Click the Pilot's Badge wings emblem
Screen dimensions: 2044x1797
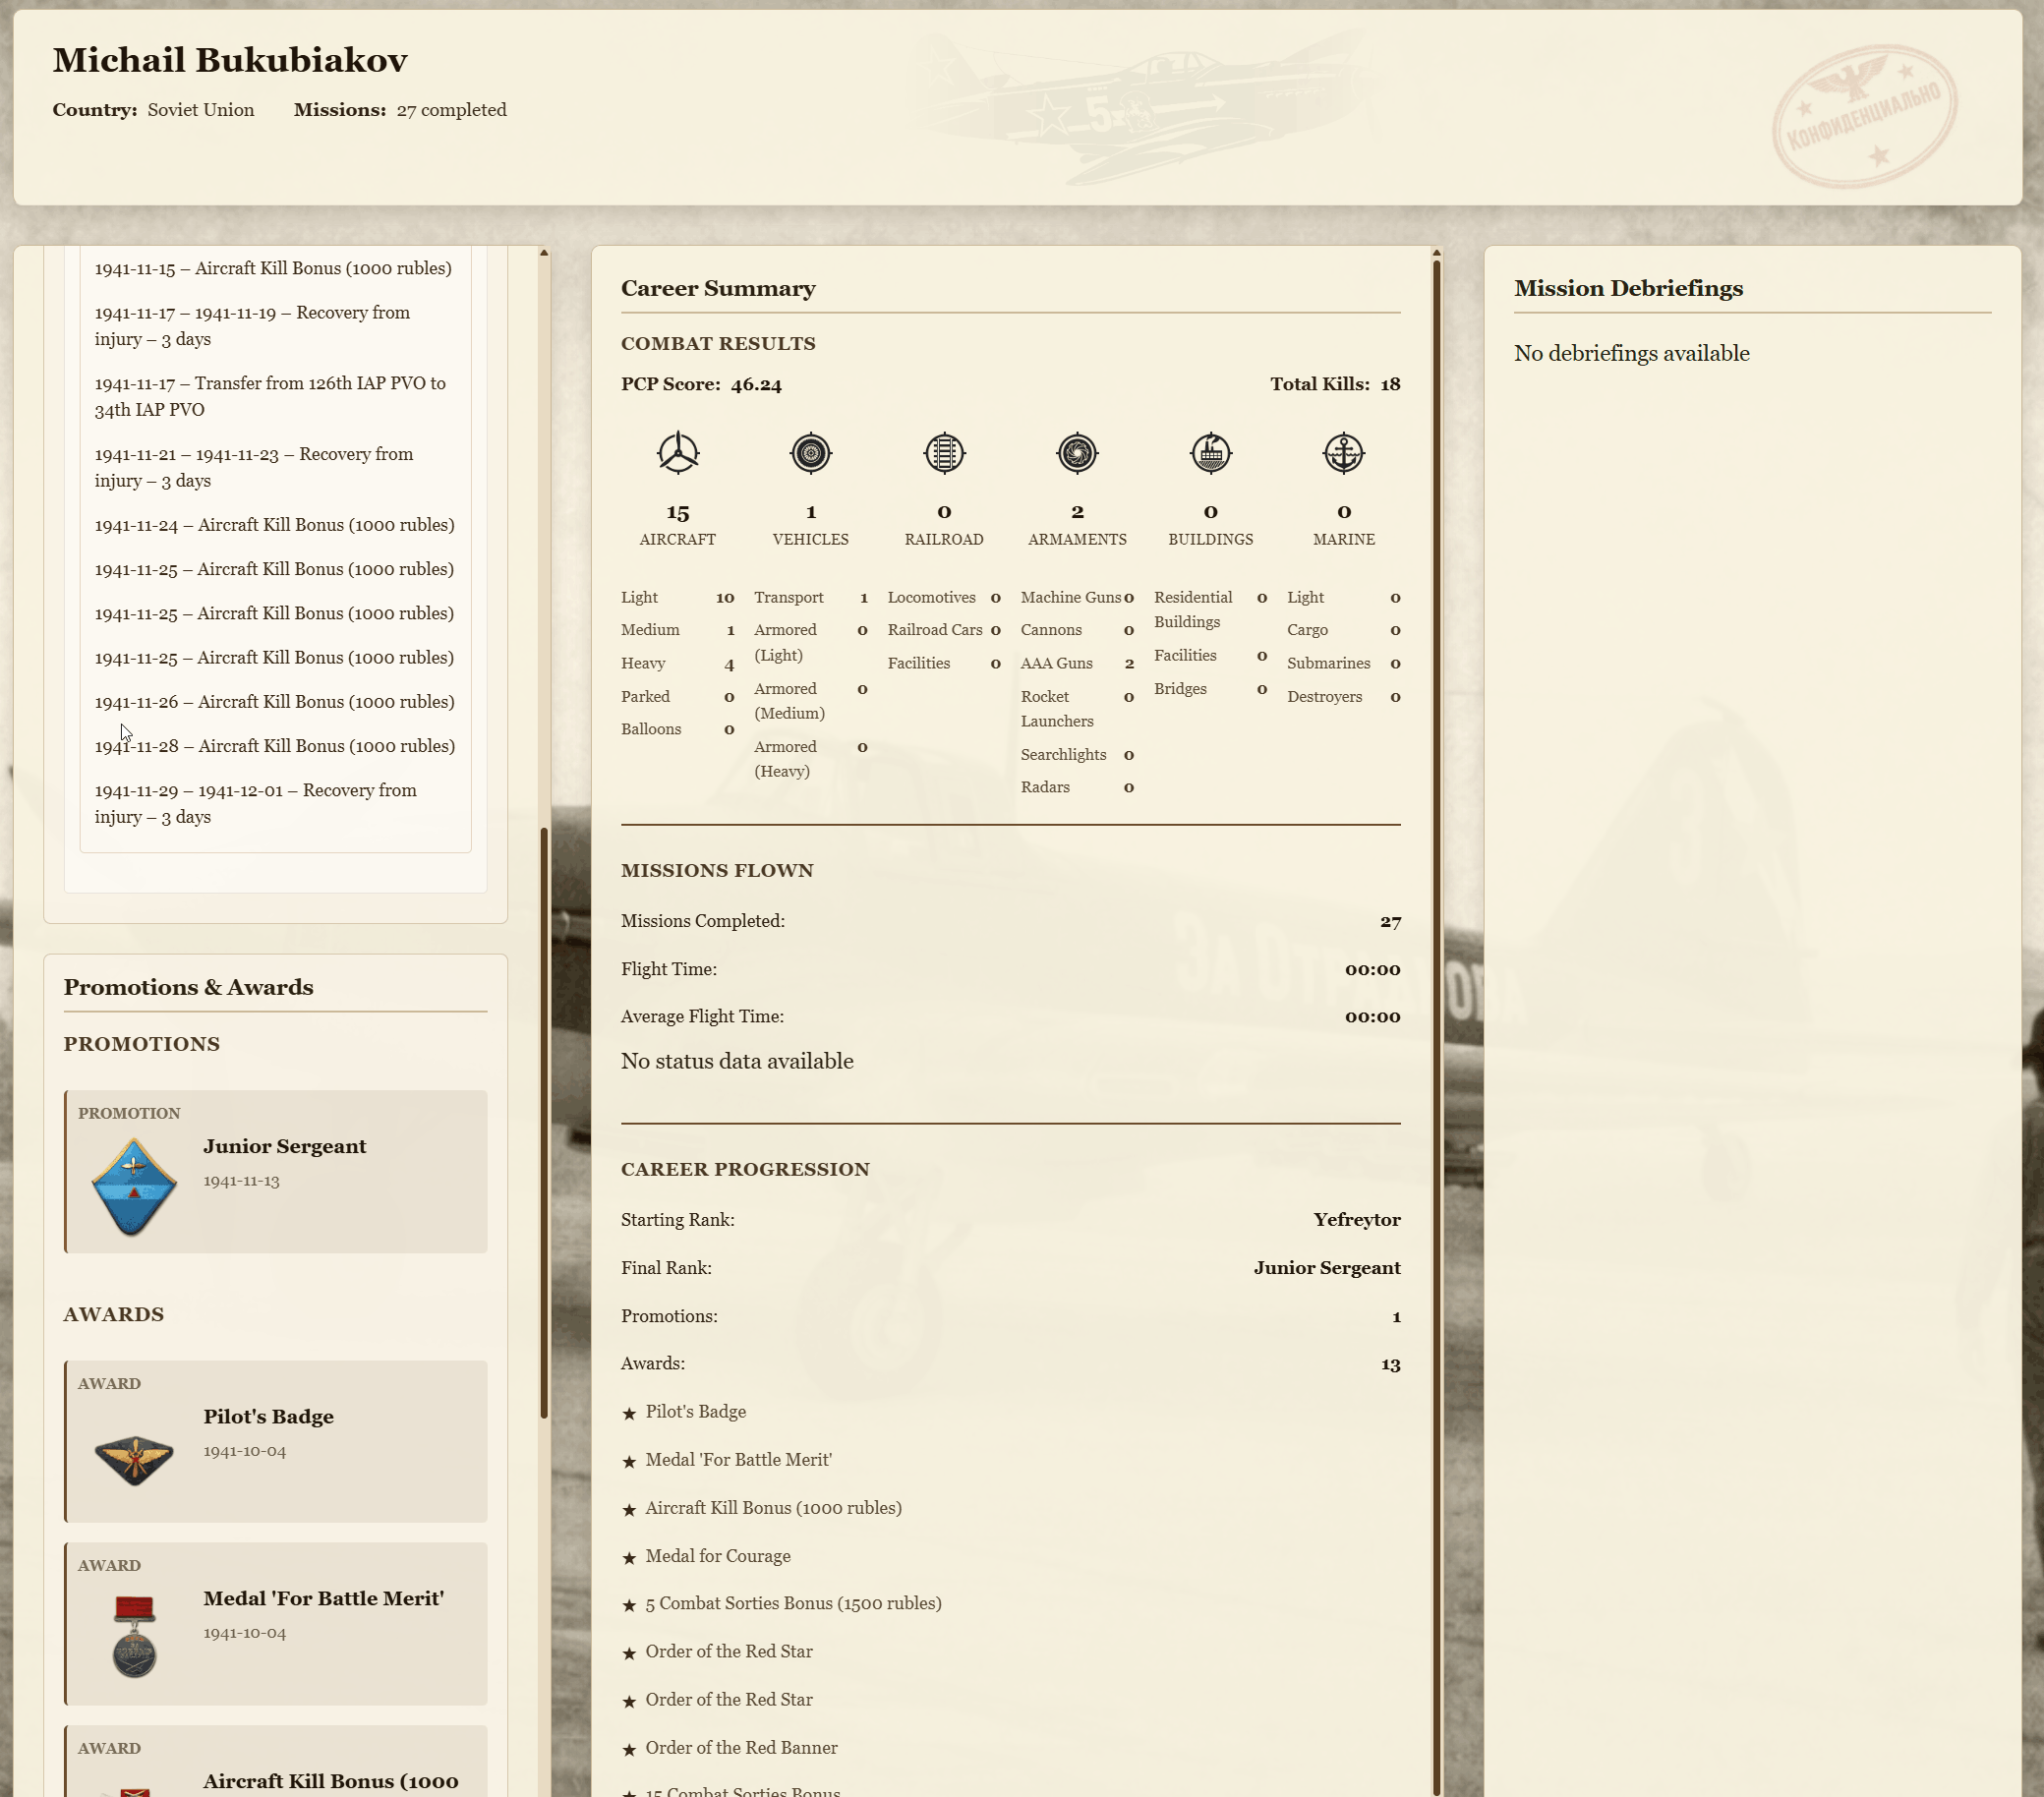coord(134,1458)
